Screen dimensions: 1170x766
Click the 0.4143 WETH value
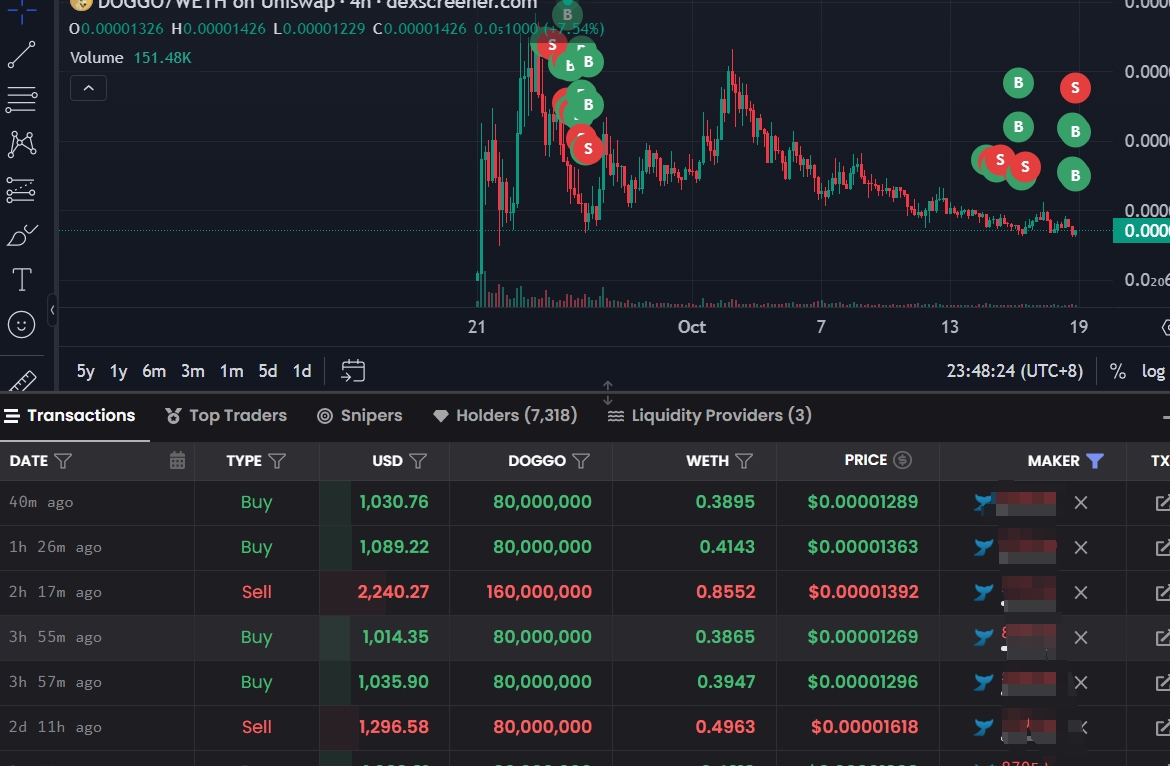pos(728,547)
